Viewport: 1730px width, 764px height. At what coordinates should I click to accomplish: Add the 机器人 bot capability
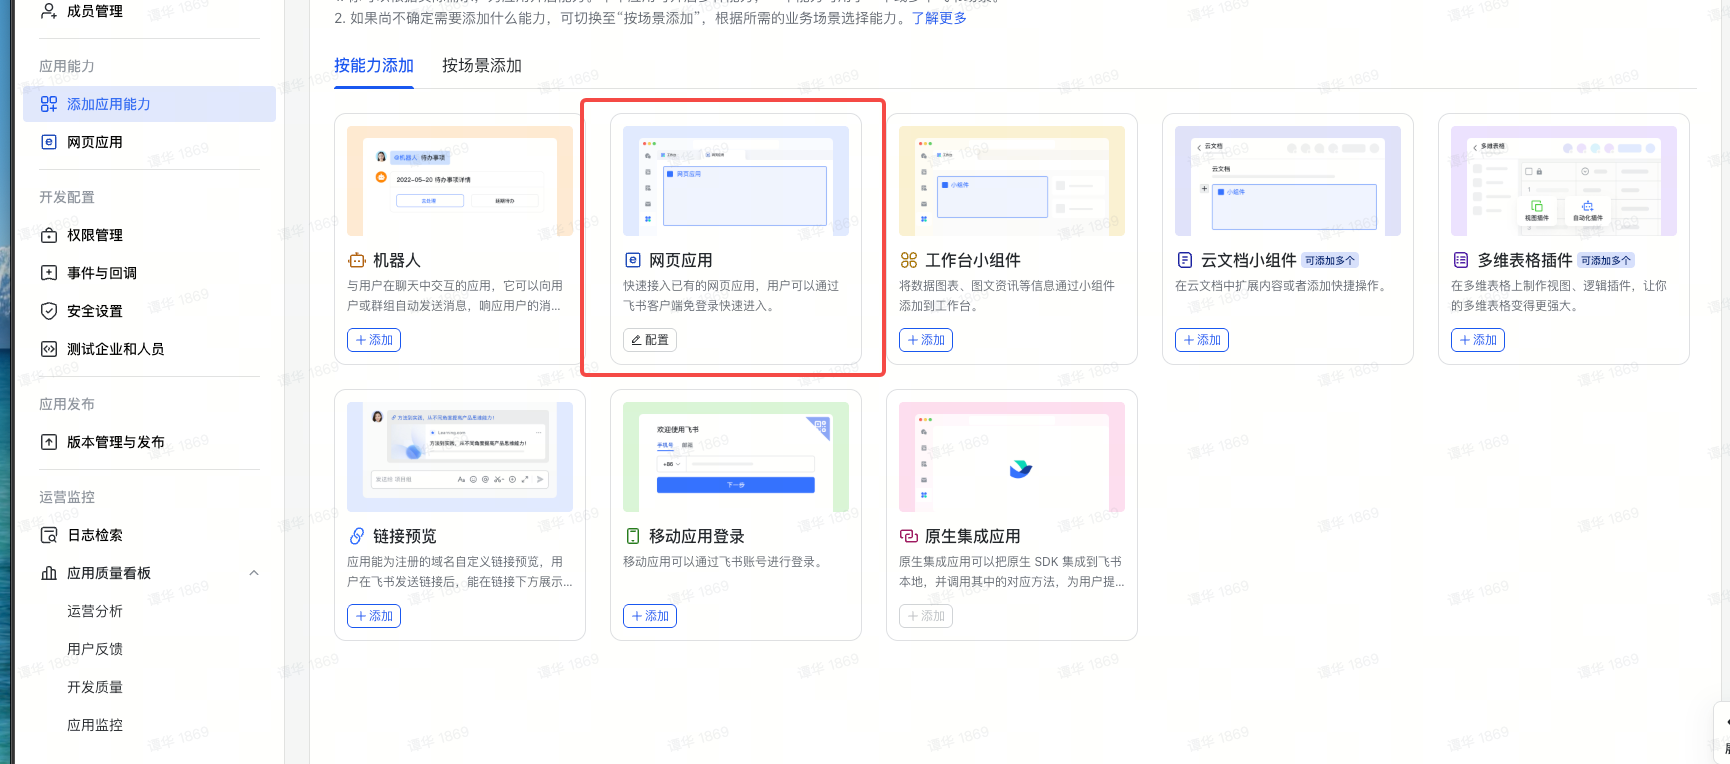374,340
